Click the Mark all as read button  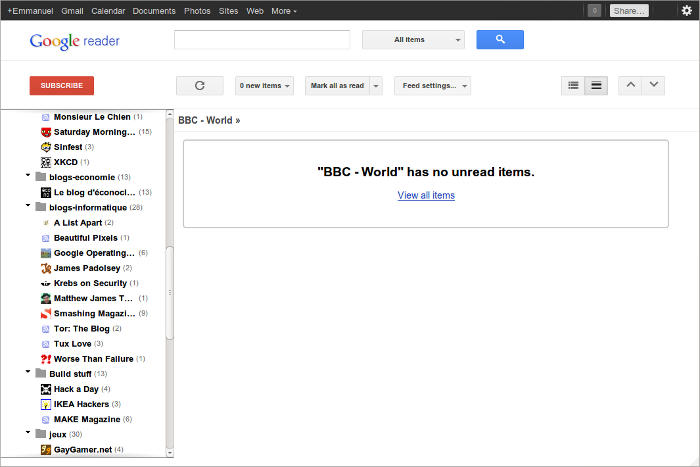pos(338,85)
